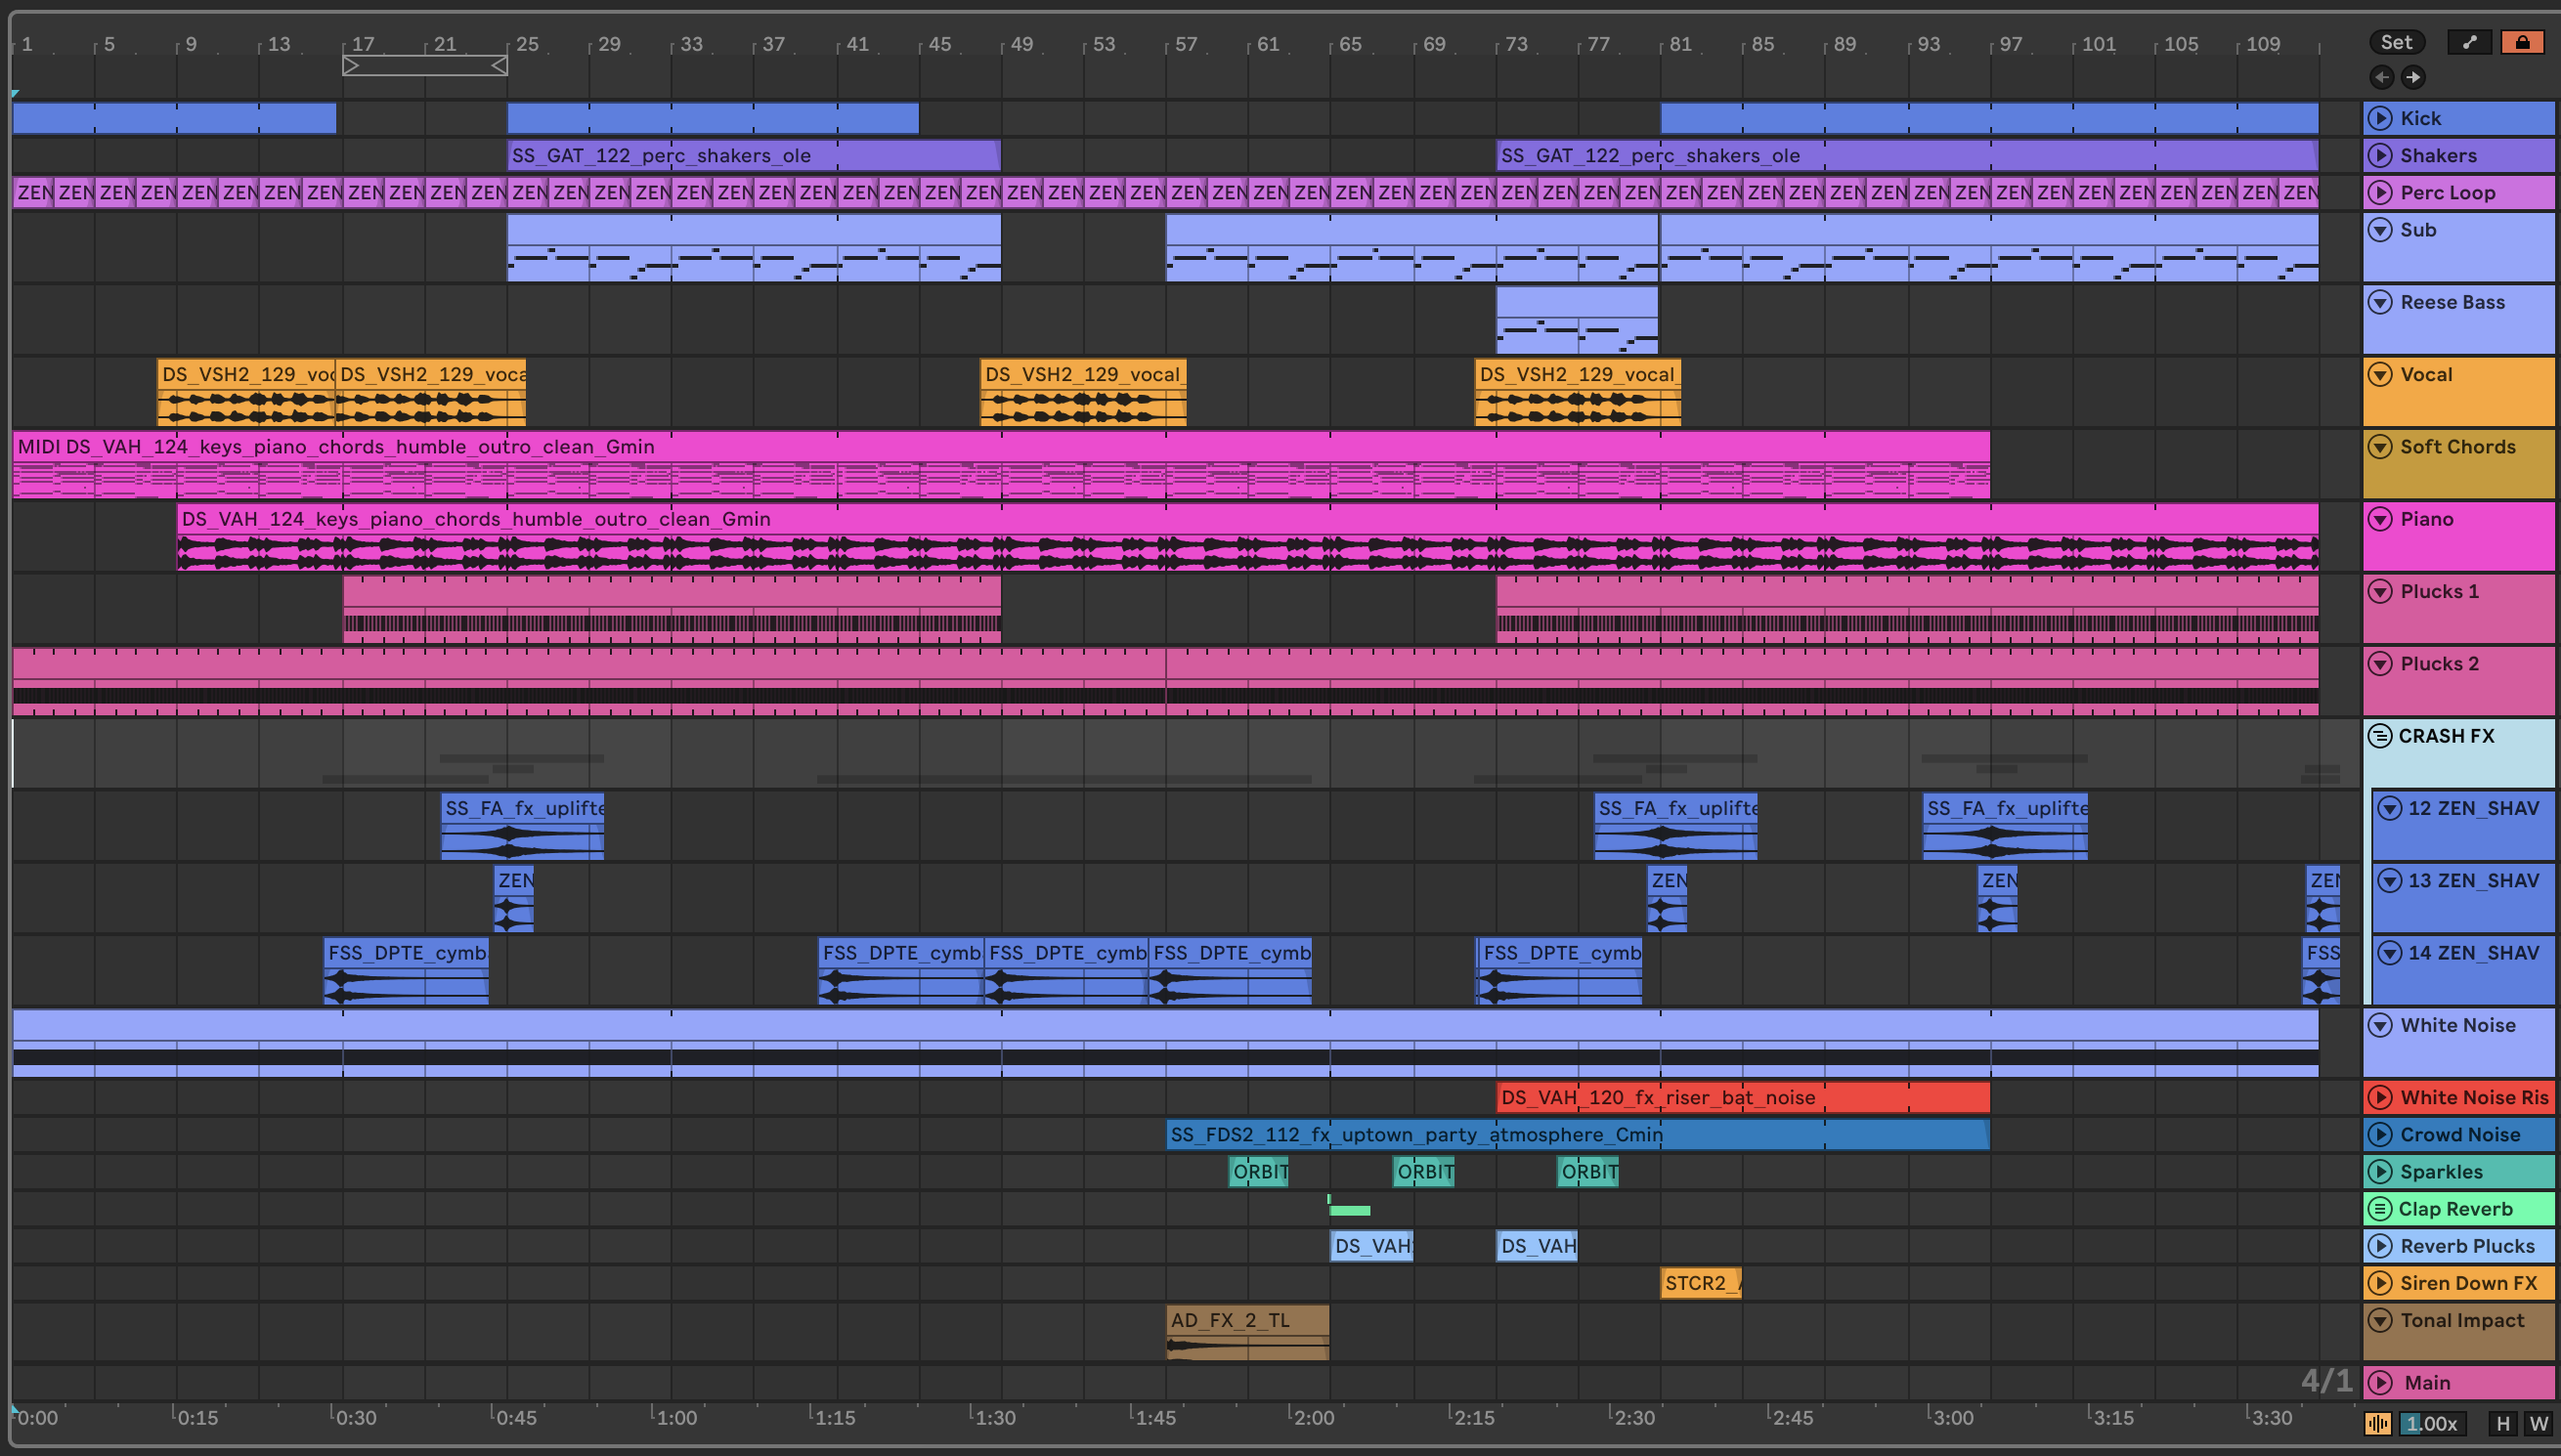The width and height of the screenshot is (2561, 1456).
Task: Click the Plucks 2 fold arrow icon
Action: (x=2381, y=663)
